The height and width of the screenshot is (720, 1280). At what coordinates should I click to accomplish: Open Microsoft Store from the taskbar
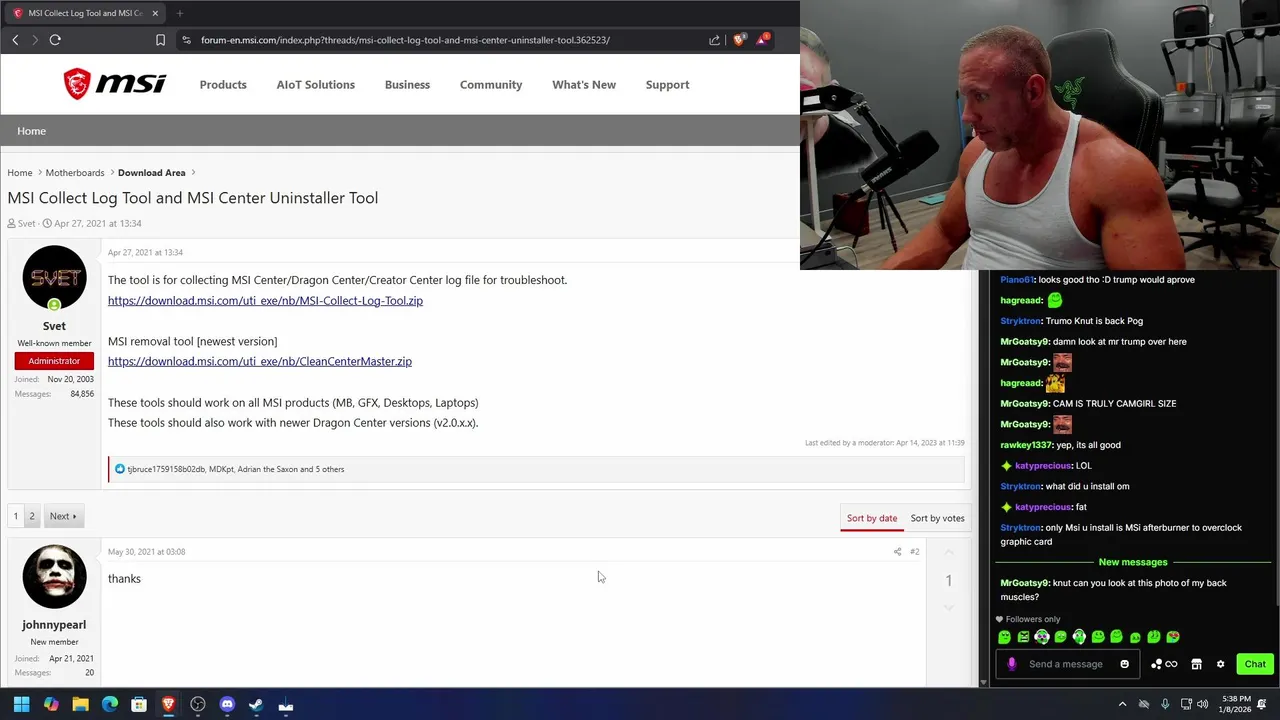139,705
